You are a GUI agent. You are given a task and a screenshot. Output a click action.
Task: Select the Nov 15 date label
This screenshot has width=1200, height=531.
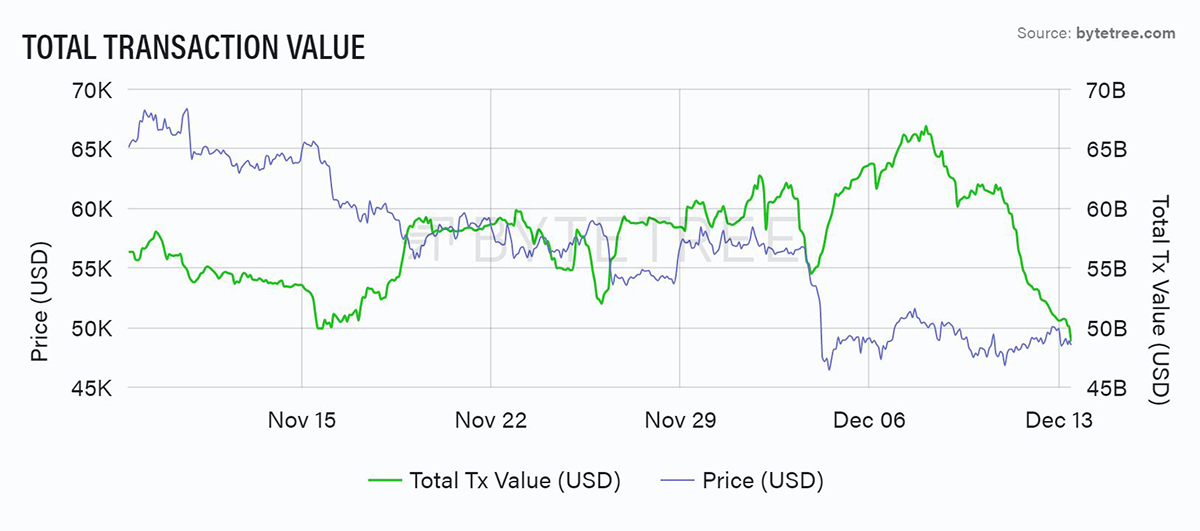[301, 420]
